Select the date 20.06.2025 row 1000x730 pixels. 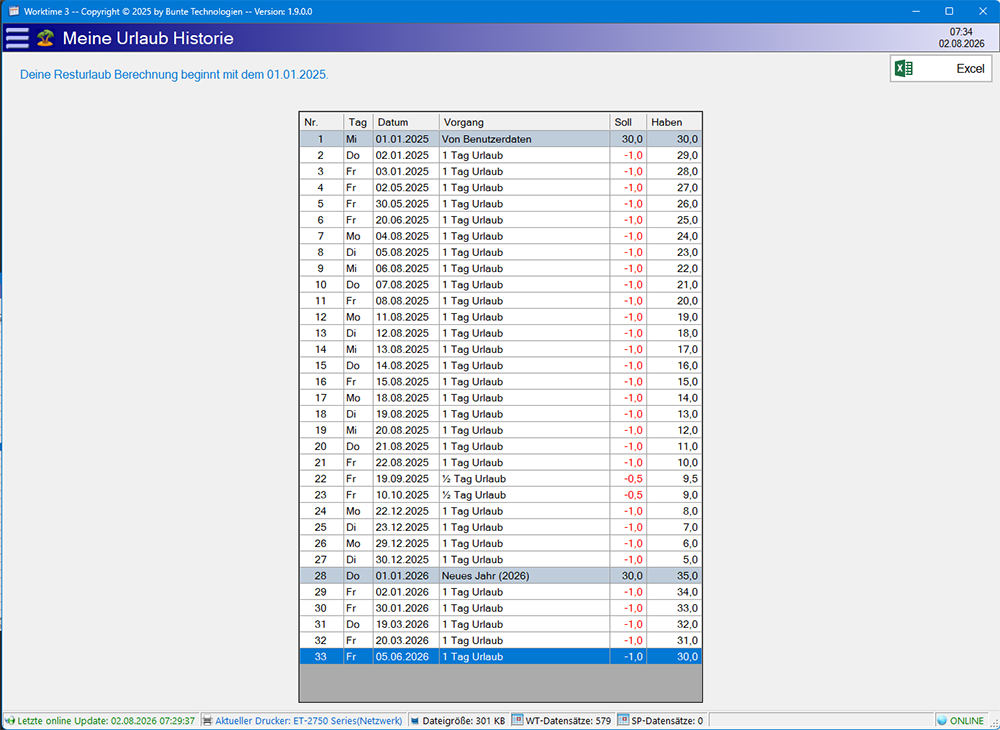501,220
